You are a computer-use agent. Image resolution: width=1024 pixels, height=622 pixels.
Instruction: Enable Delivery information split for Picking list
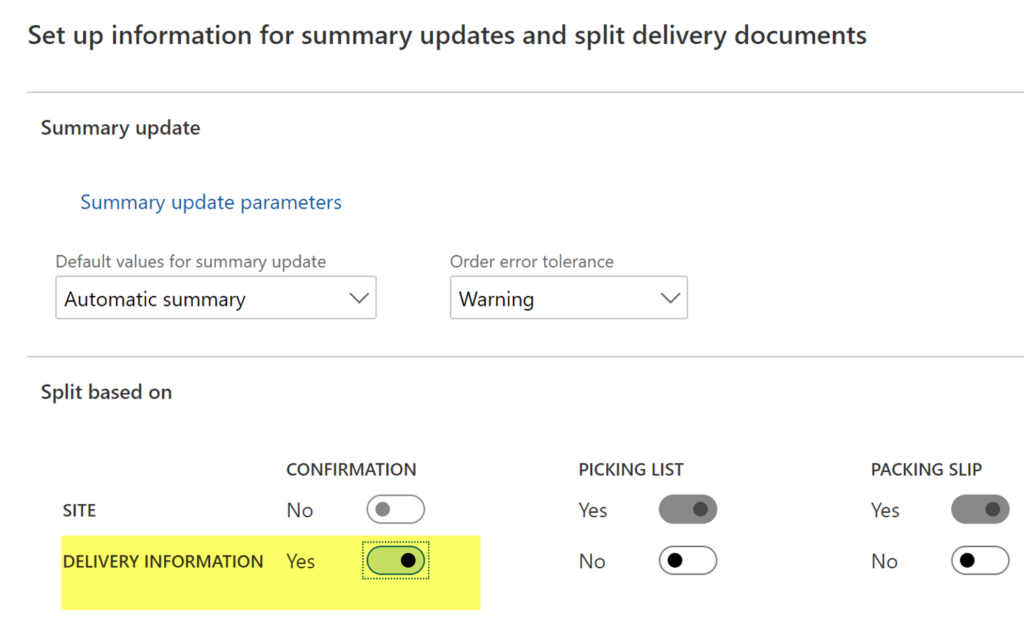688,560
